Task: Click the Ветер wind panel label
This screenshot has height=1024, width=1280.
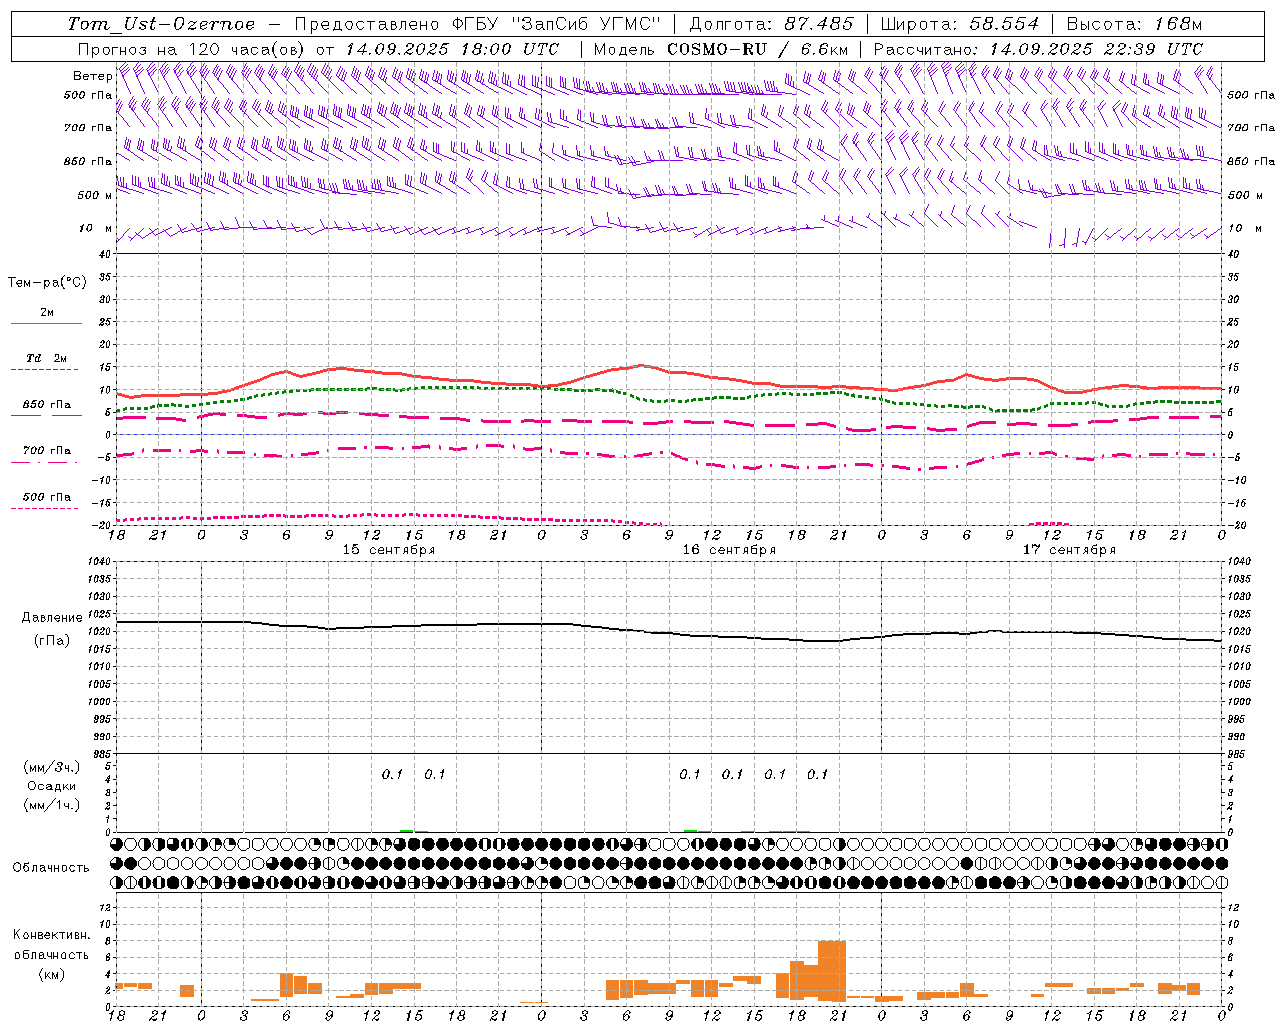Action: (x=92, y=76)
